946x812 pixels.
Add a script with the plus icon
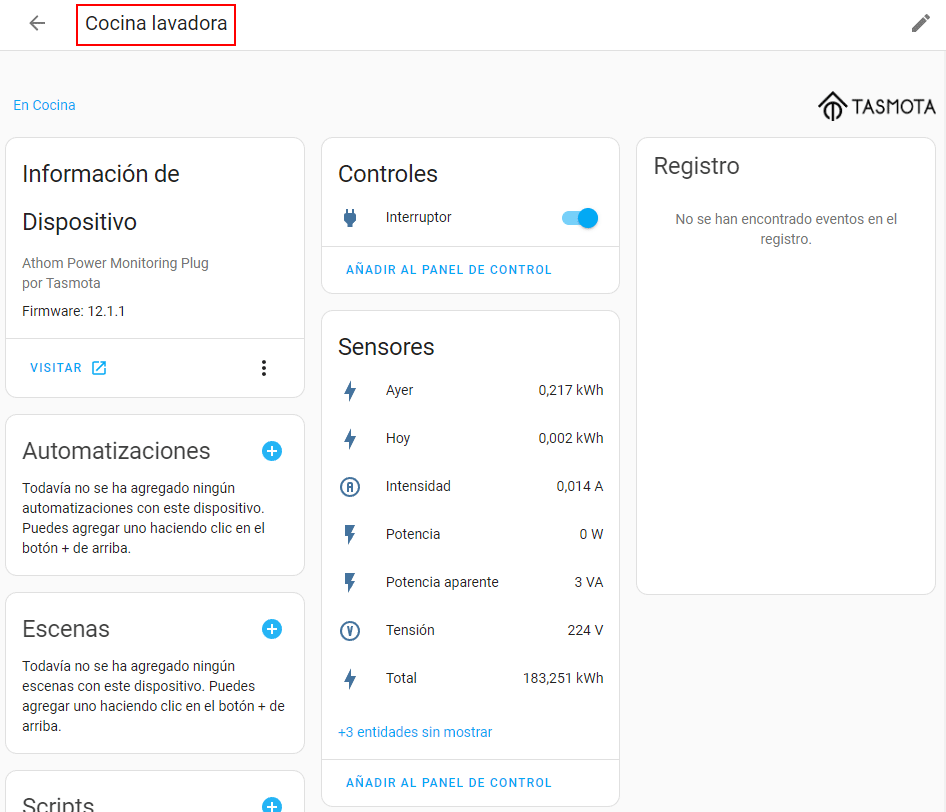click(x=272, y=805)
